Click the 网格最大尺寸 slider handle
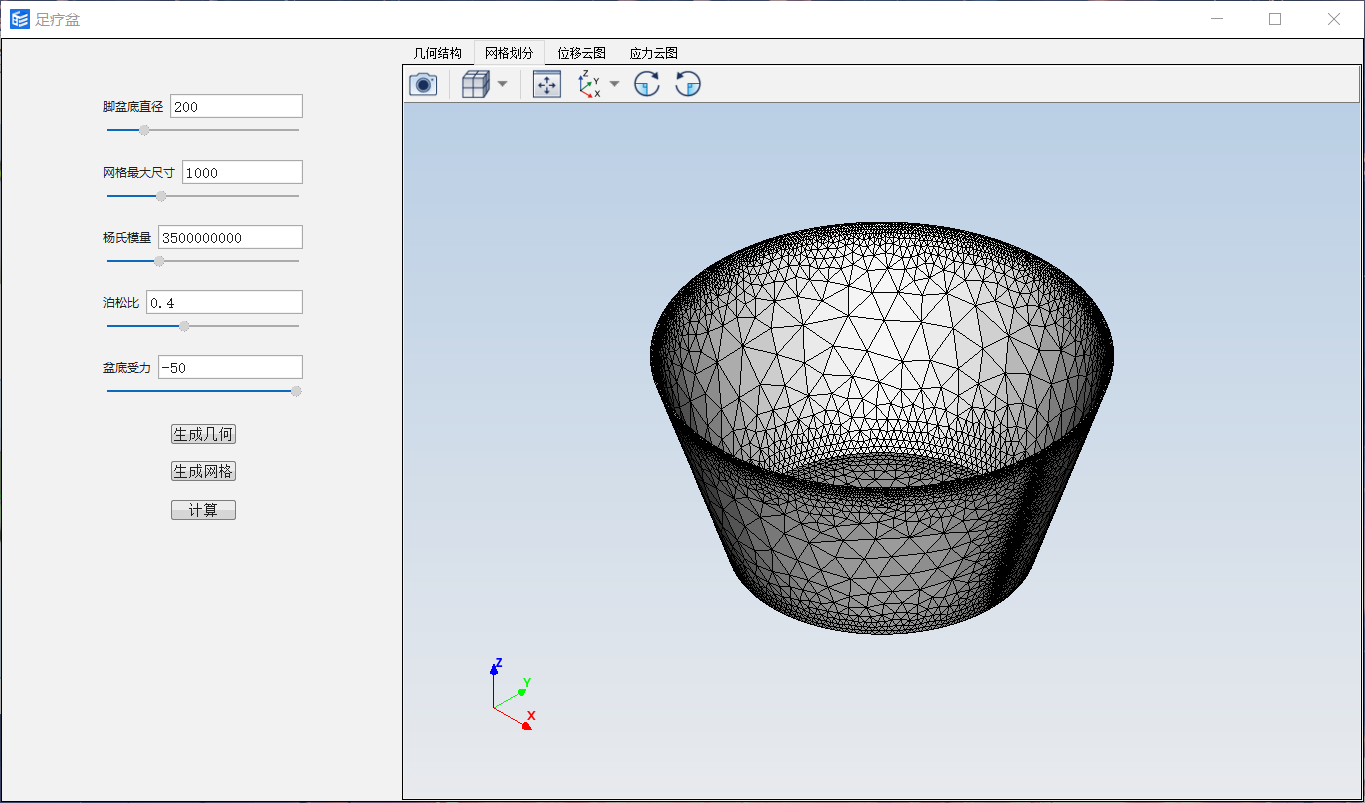Image resolution: width=1365 pixels, height=803 pixels. 161,196
